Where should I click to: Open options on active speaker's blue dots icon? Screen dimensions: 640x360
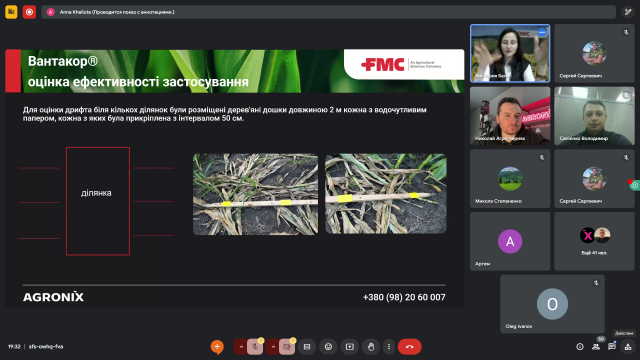coord(542,32)
